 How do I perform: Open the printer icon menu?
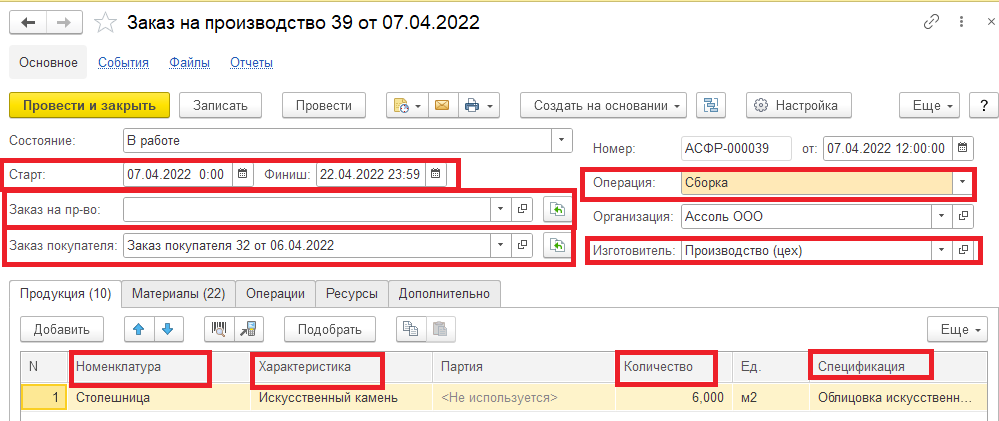(x=477, y=106)
